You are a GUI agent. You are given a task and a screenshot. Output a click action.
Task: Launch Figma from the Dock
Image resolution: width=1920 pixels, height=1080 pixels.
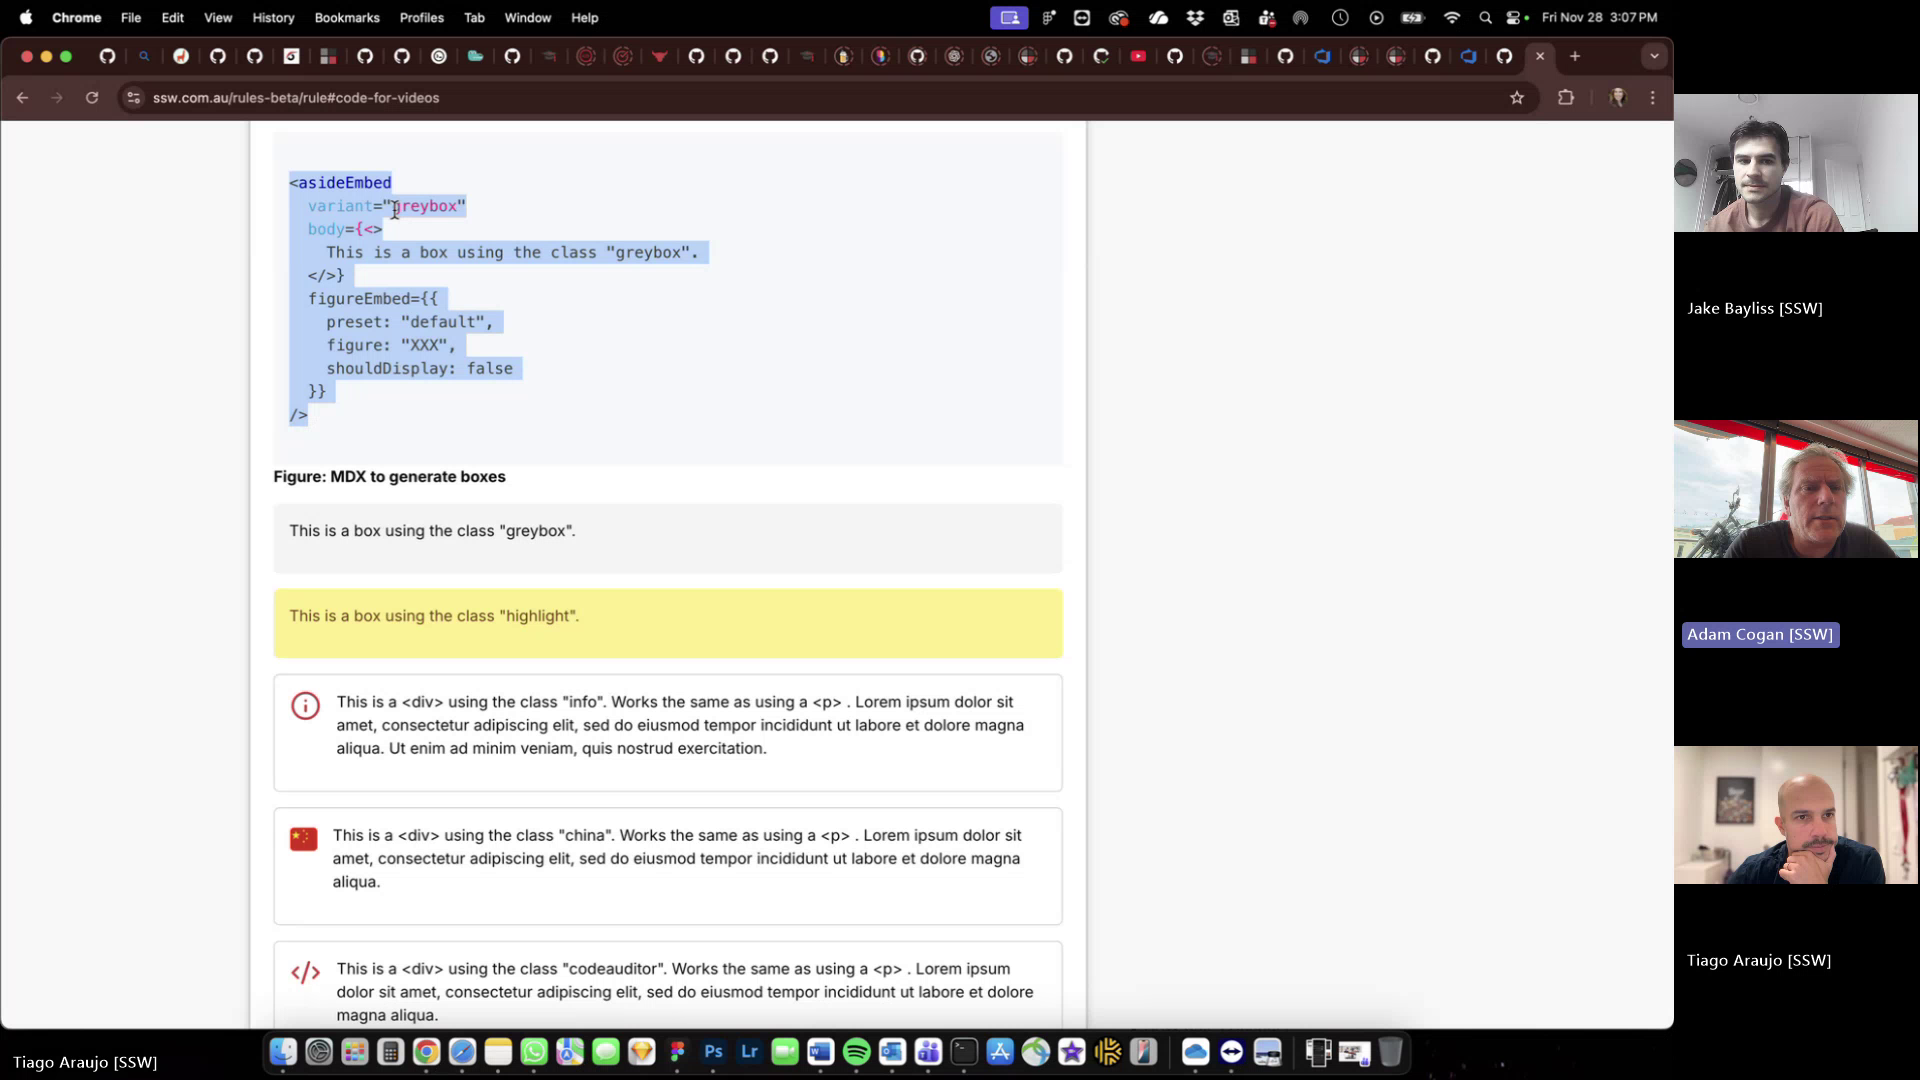(677, 1052)
